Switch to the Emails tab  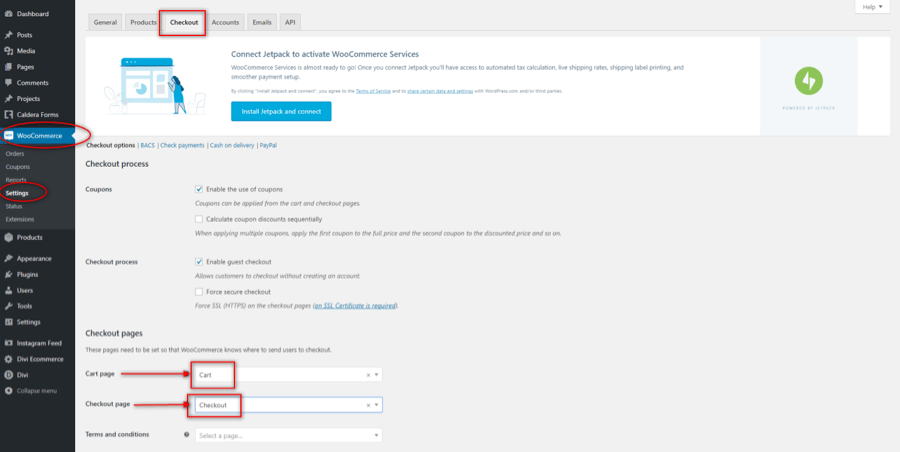pos(262,22)
